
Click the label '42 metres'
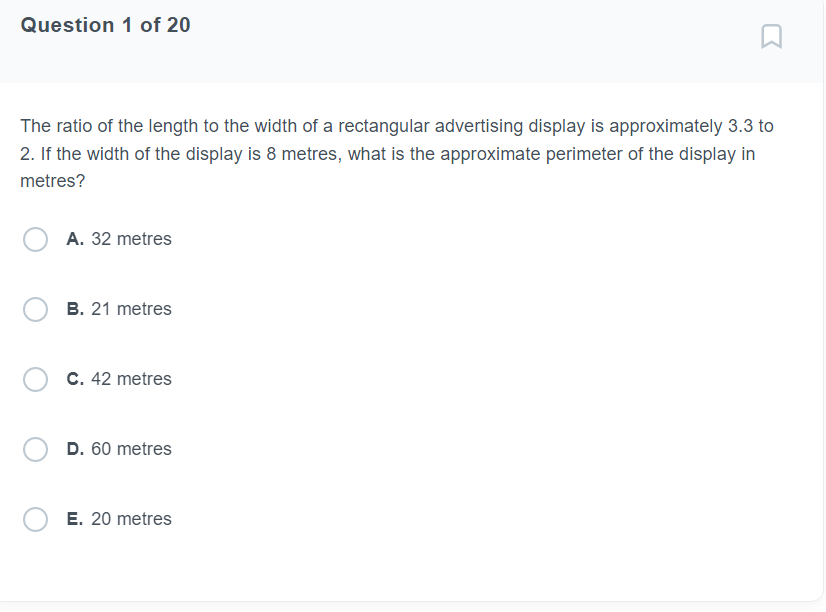[x=131, y=379]
